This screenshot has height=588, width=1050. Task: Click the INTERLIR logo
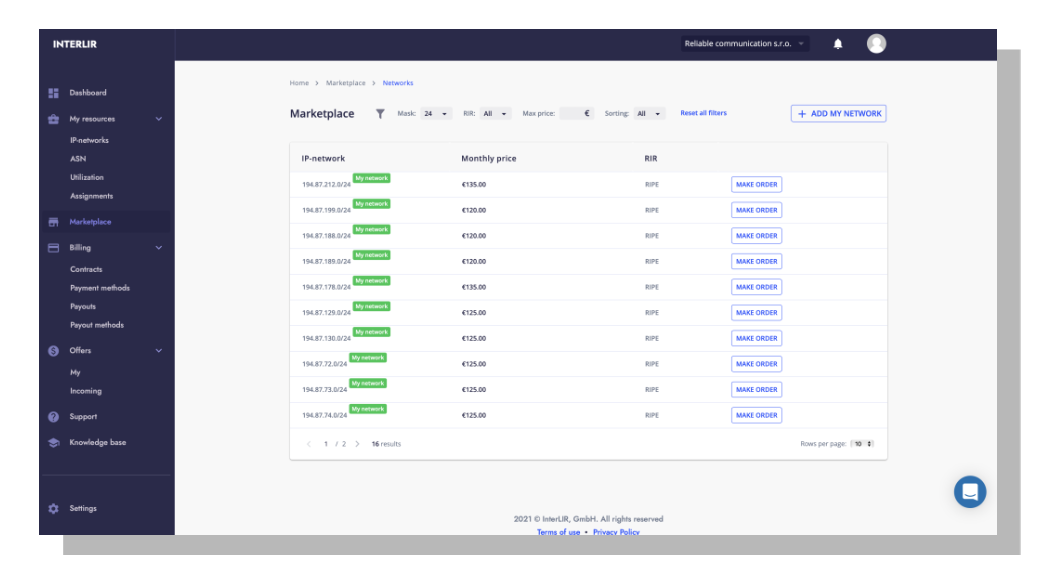(75, 44)
